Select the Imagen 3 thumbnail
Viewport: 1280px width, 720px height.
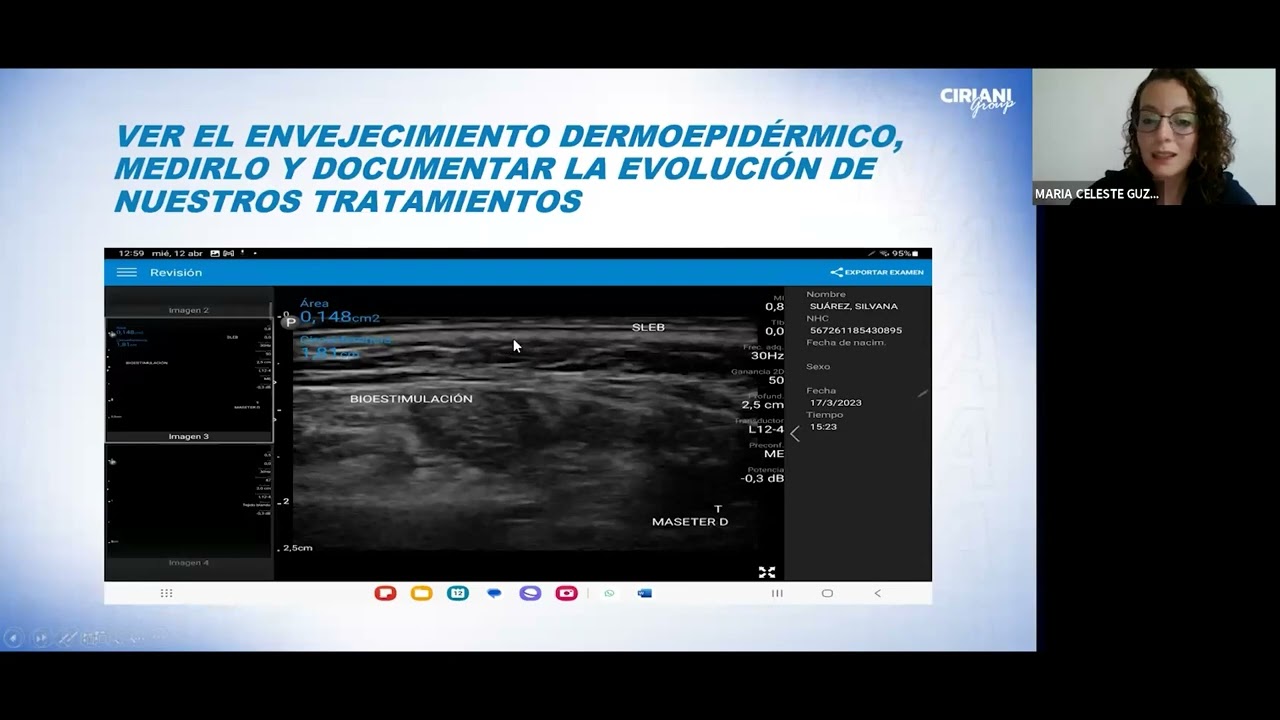pyautogui.click(x=189, y=380)
